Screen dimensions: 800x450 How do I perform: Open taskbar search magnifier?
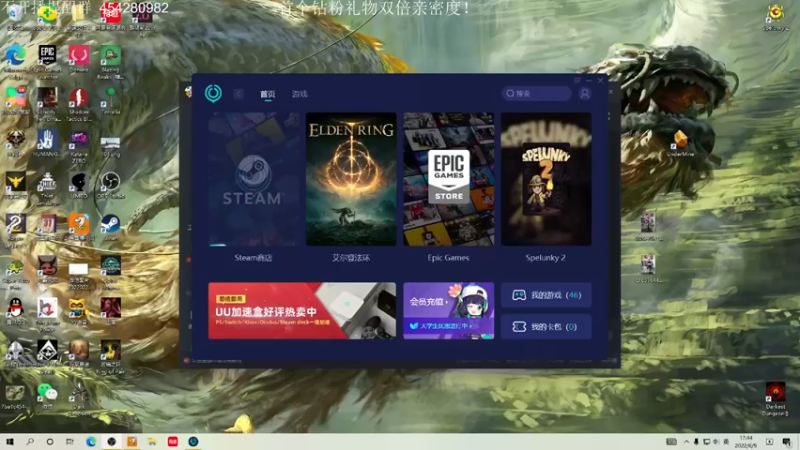[30, 441]
